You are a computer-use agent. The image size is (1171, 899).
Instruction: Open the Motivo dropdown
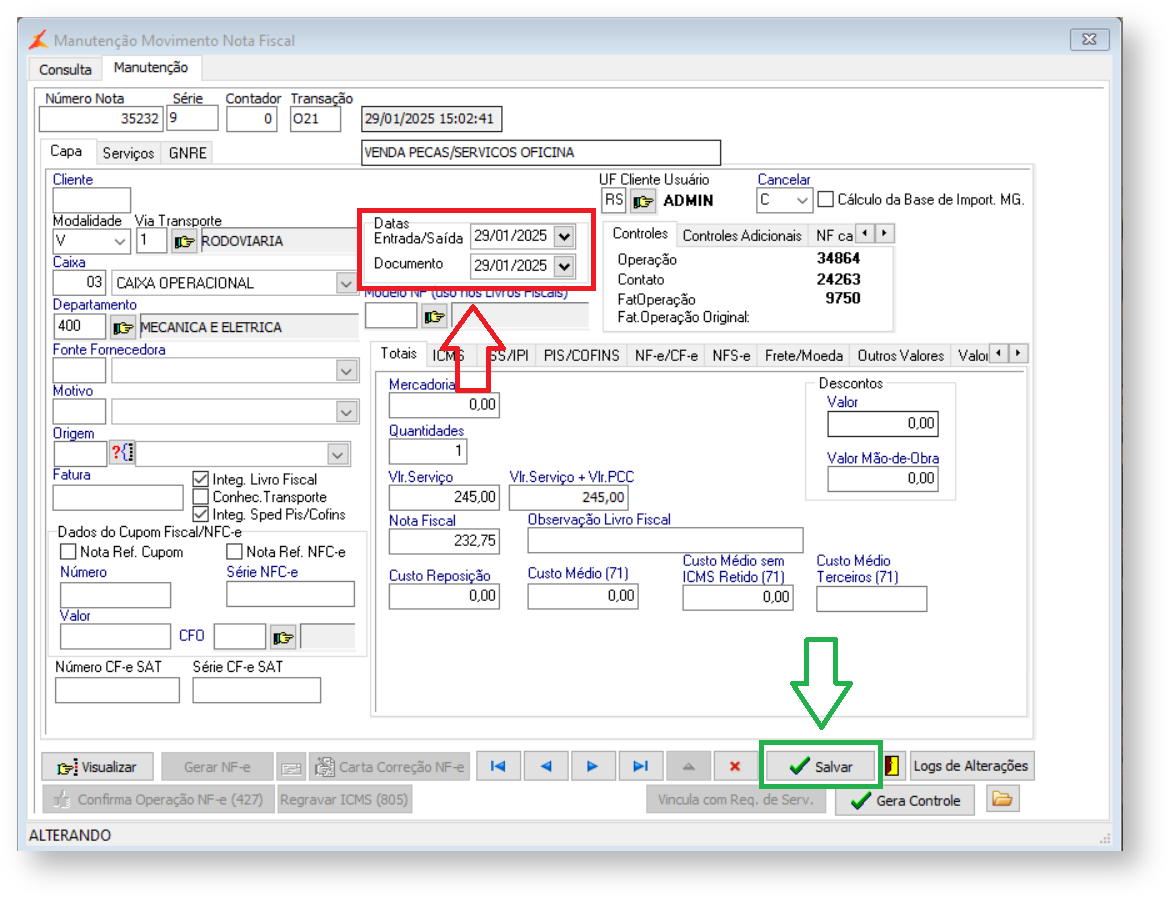pos(346,411)
